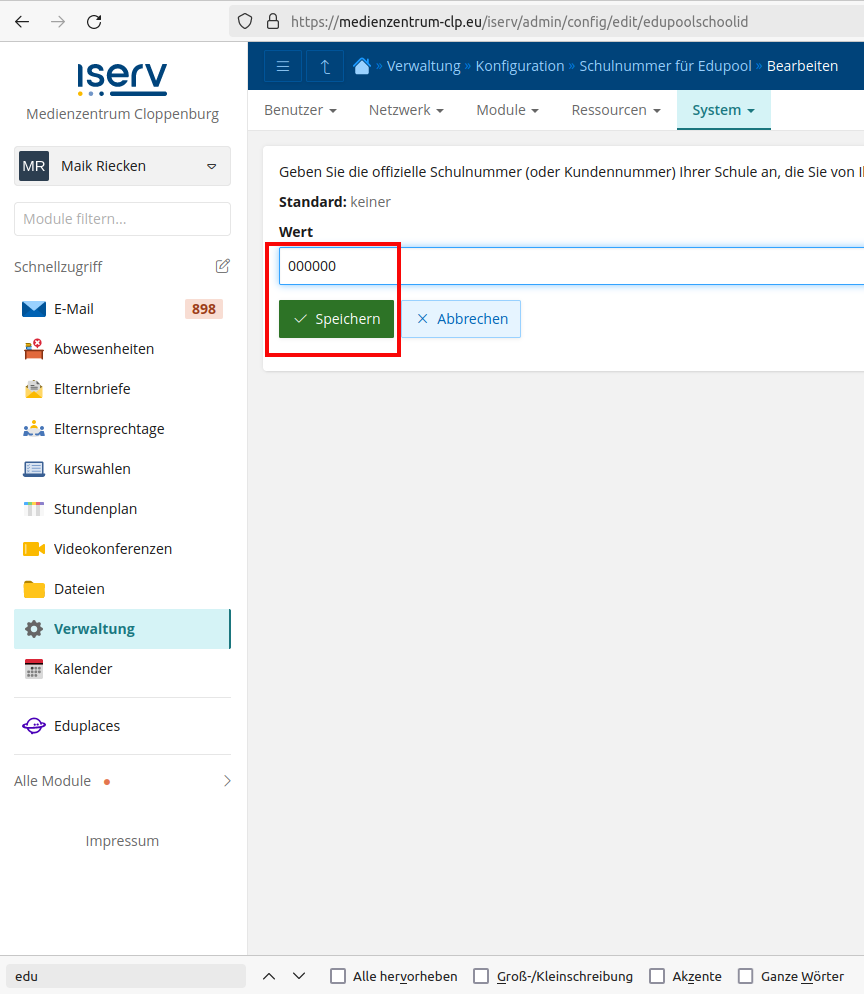Open the Dateien folder icon
This screenshot has height=994, width=864.
[34, 589]
